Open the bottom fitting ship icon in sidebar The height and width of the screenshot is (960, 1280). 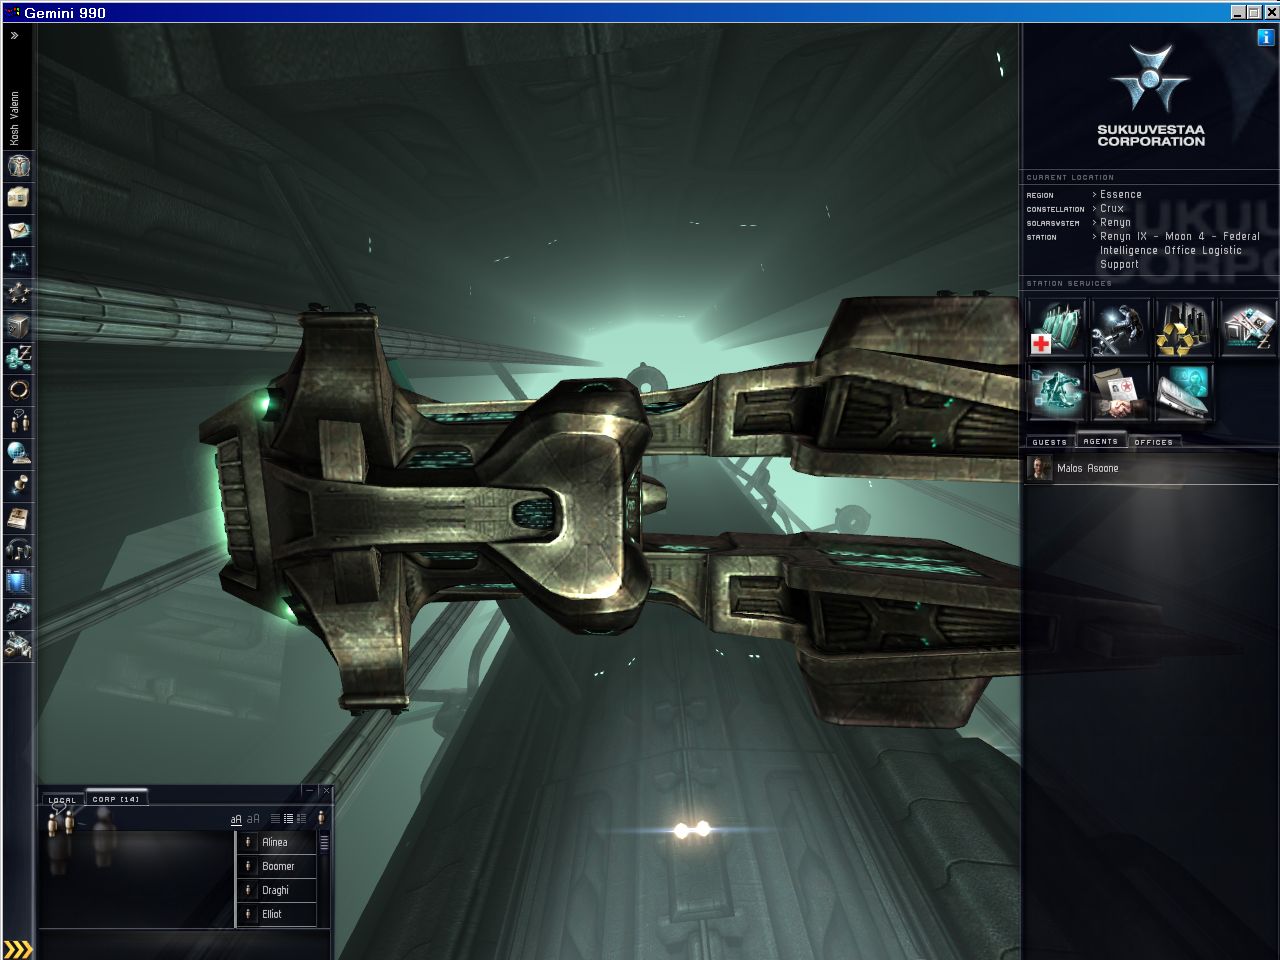pyautogui.click(x=18, y=645)
